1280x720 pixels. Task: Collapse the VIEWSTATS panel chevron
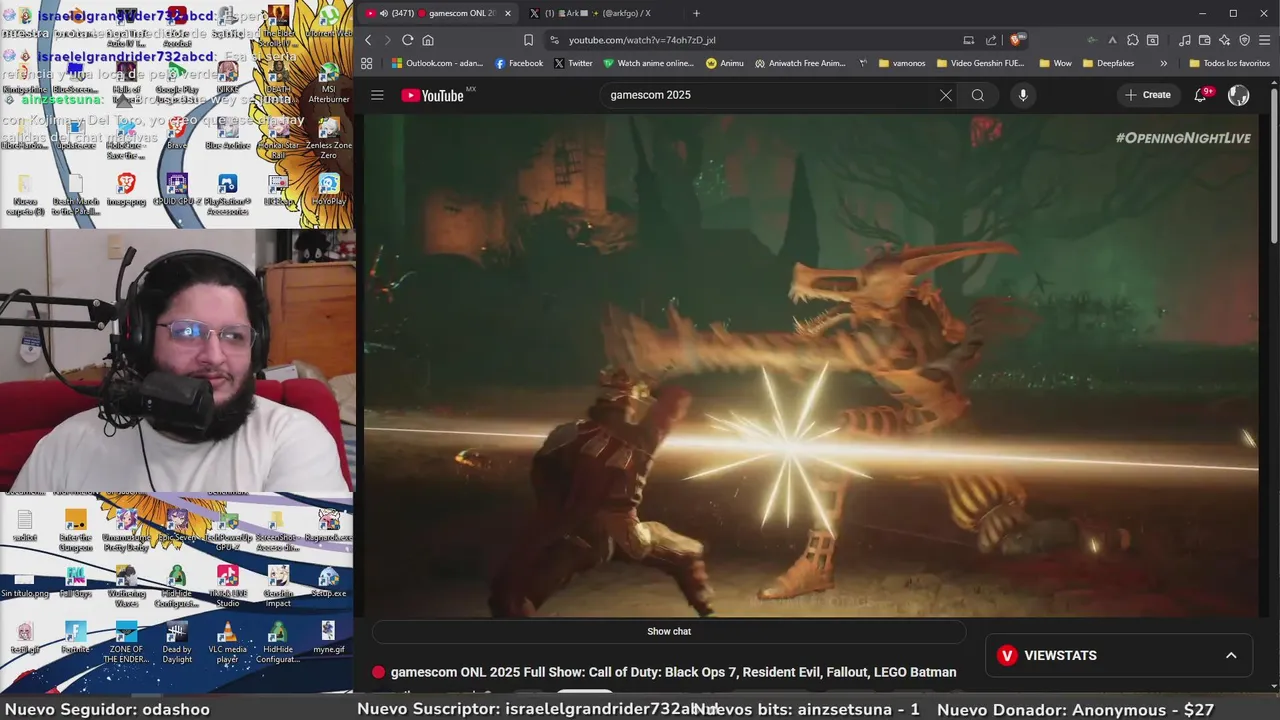pyautogui.click(x=1231, y=655)
